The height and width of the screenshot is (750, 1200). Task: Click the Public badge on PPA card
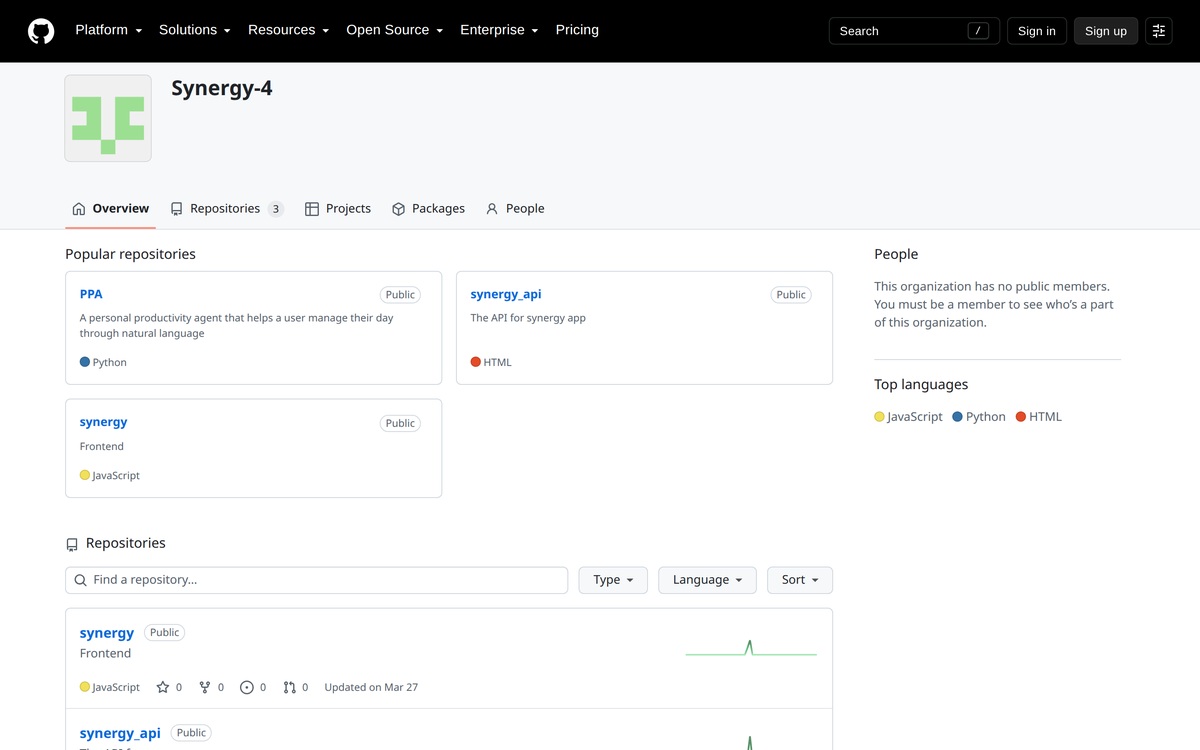click(x=400, y=295)
